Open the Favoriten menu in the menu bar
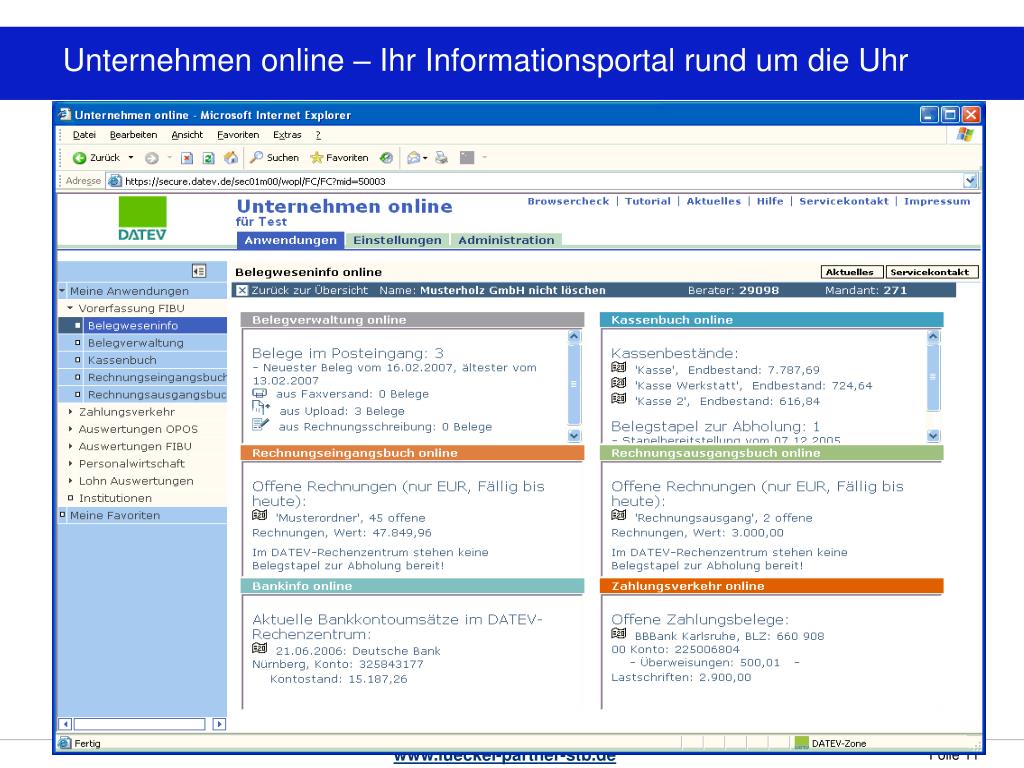1024x768 pixels. [x=238, y=135]
